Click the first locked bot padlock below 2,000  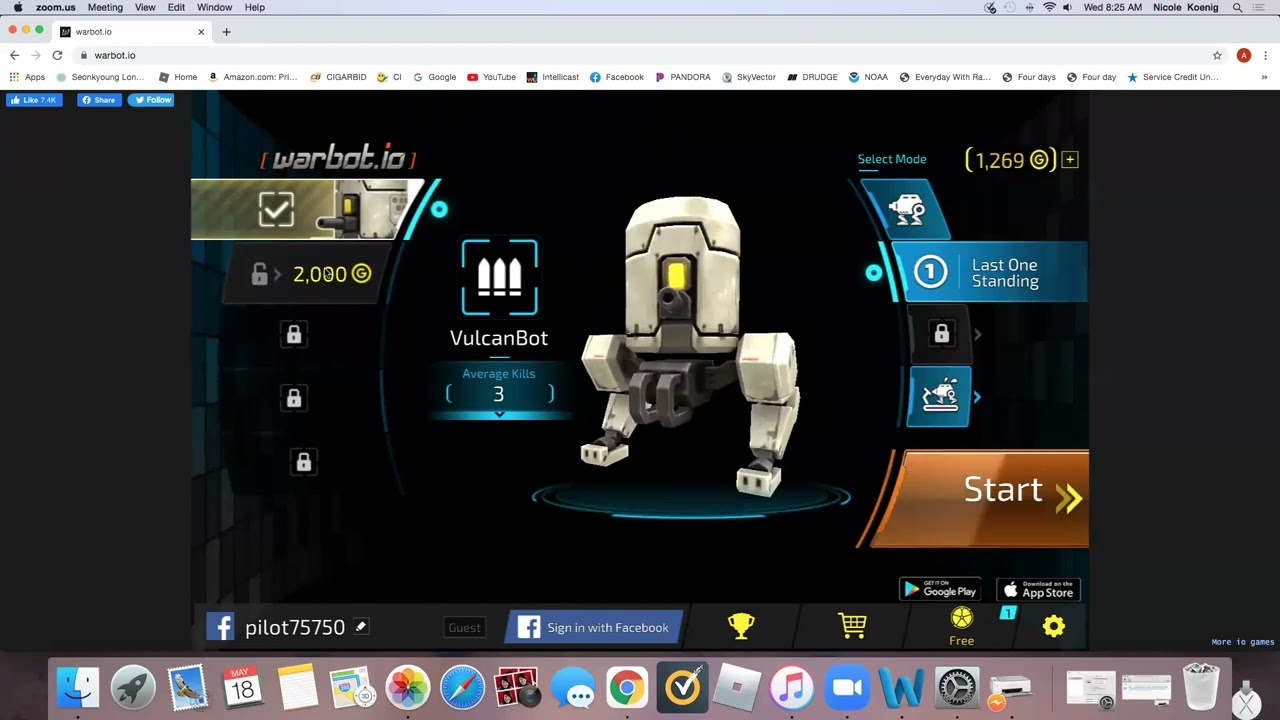click(x=294, y=334)
